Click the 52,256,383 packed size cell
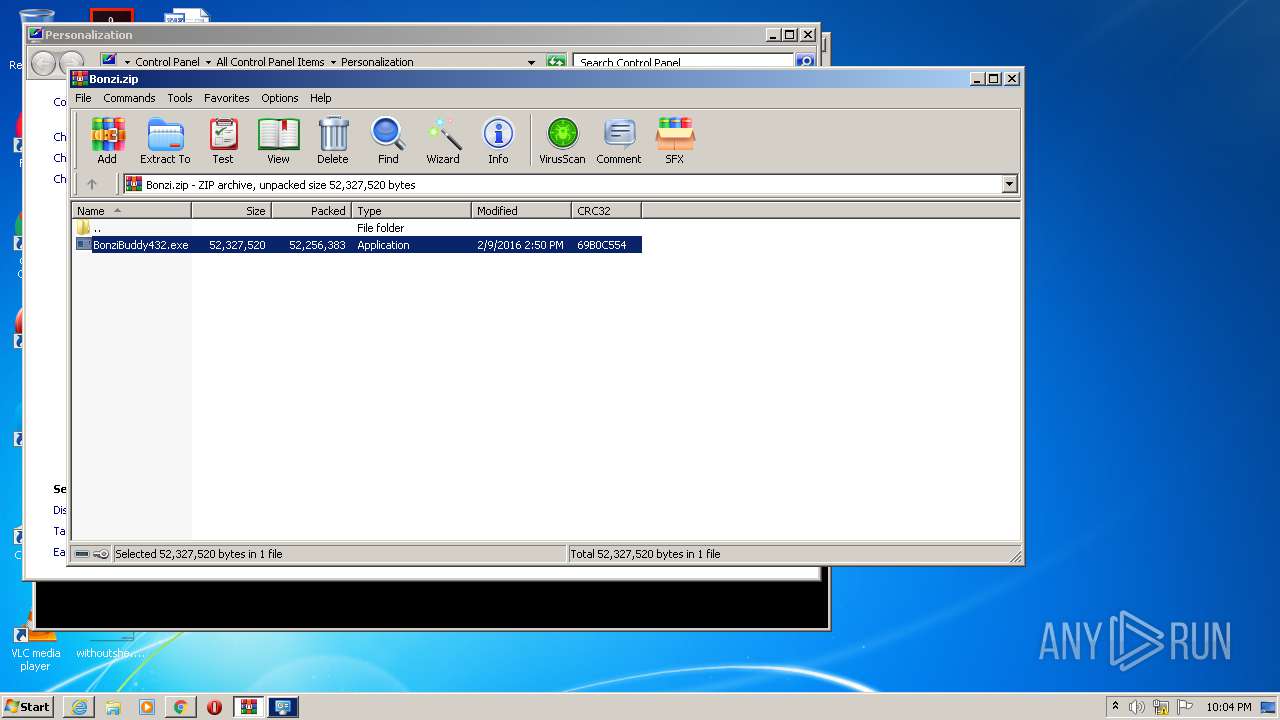1280x720 pixels. click(x=317, y=245)
